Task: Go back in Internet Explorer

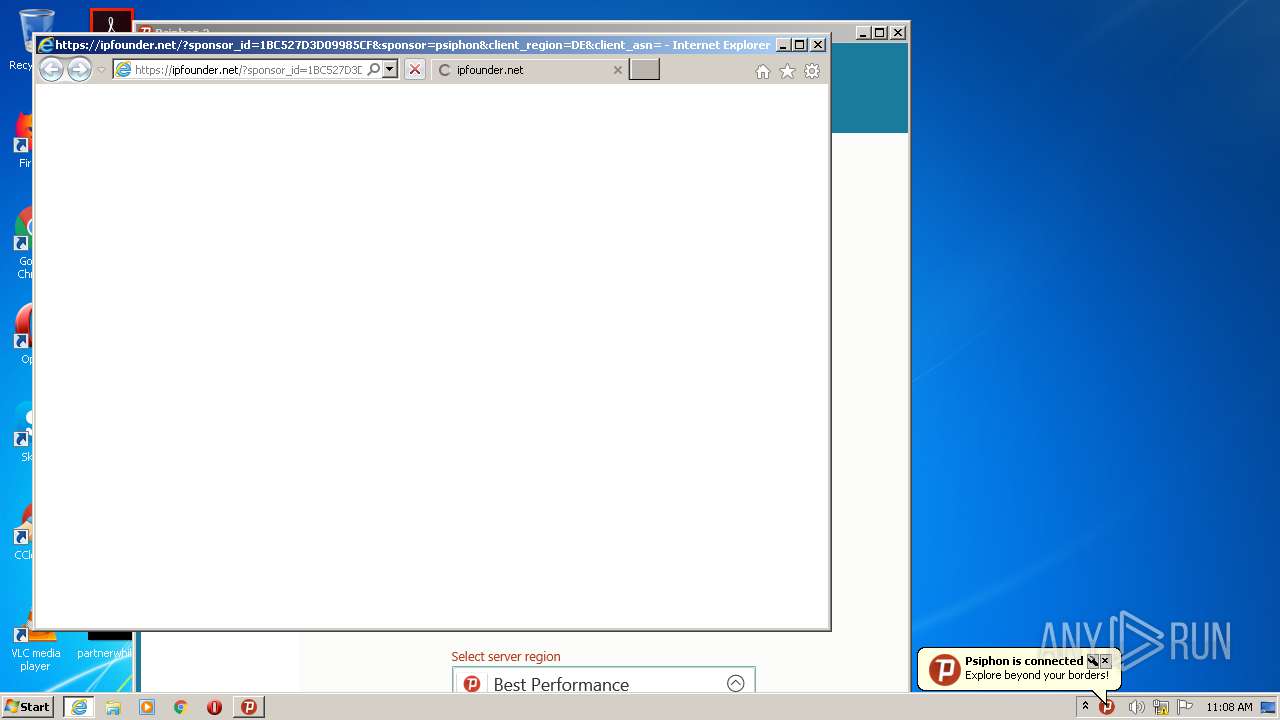Action: (x=51, y=69)
